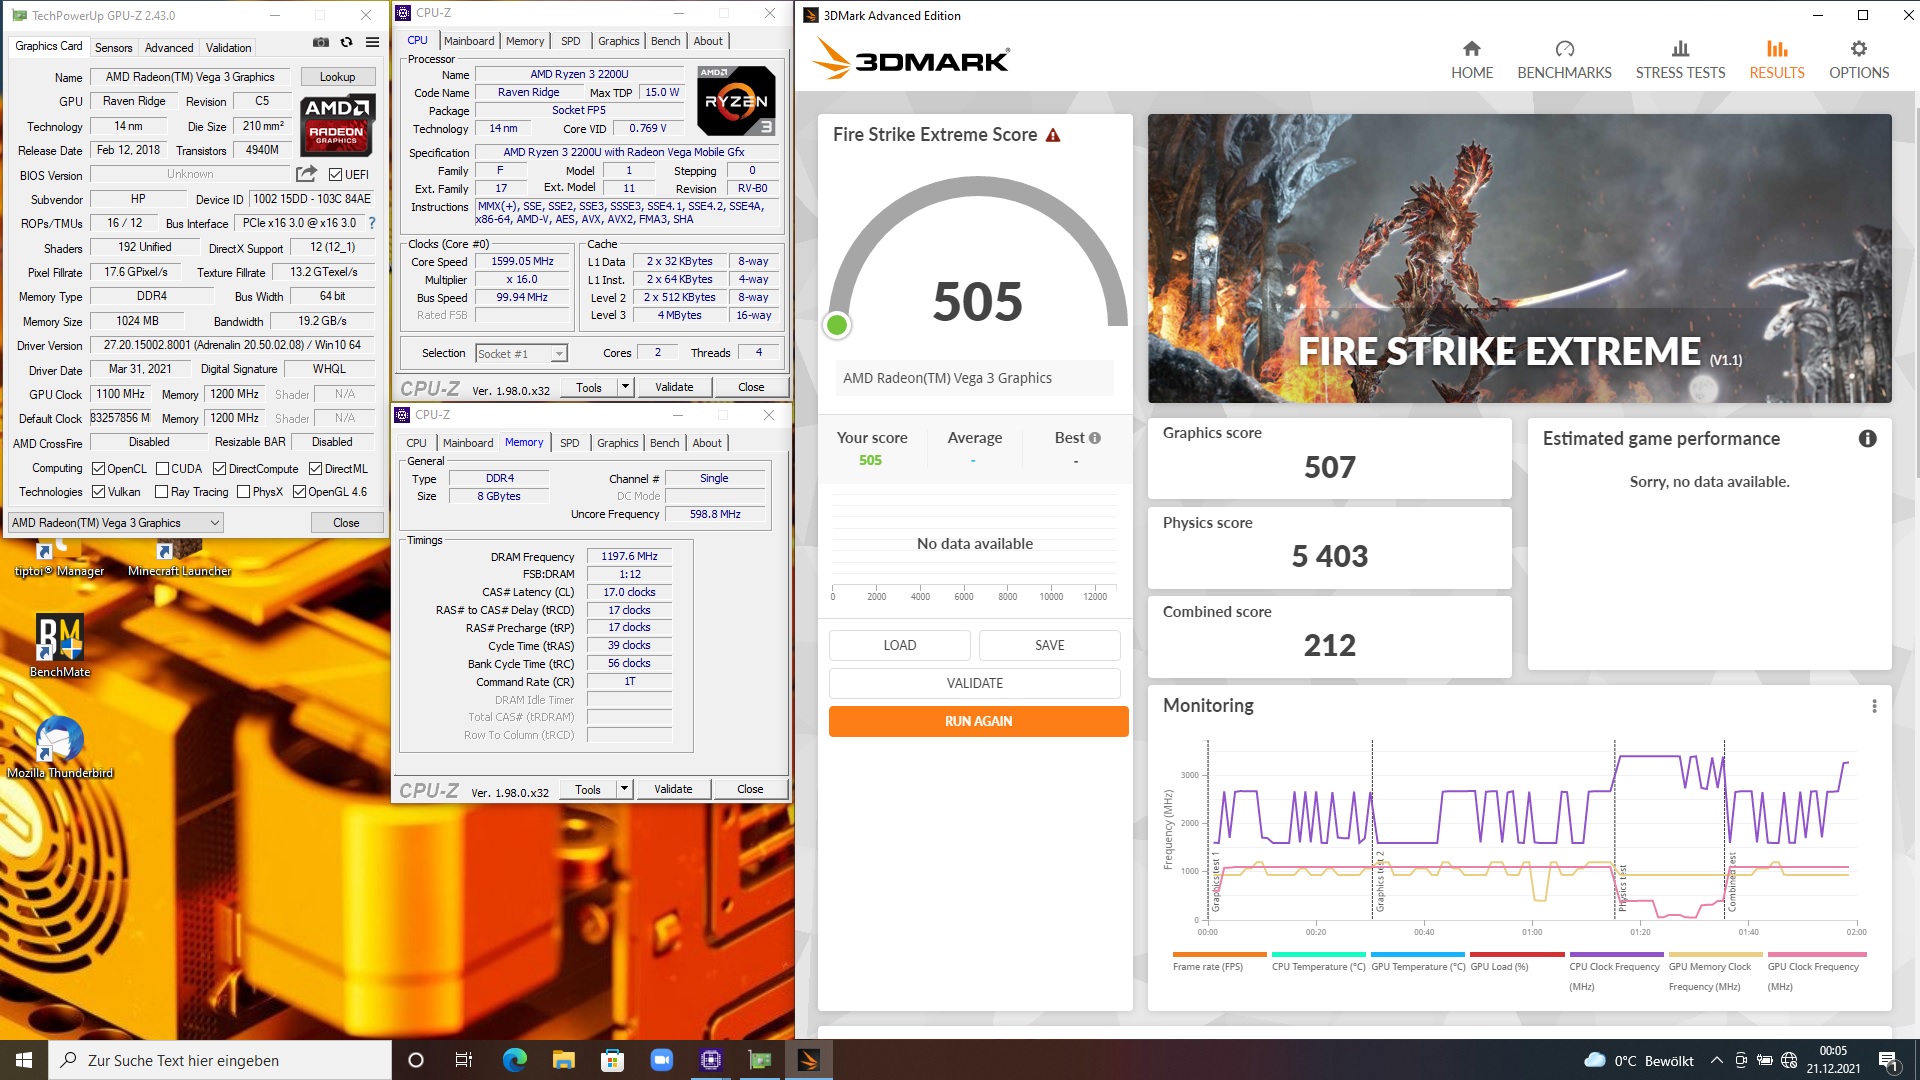Click Validate in the upper CPU-Z window
The height and width of the screenshot is (1080, 1920).
coord(674,387)
